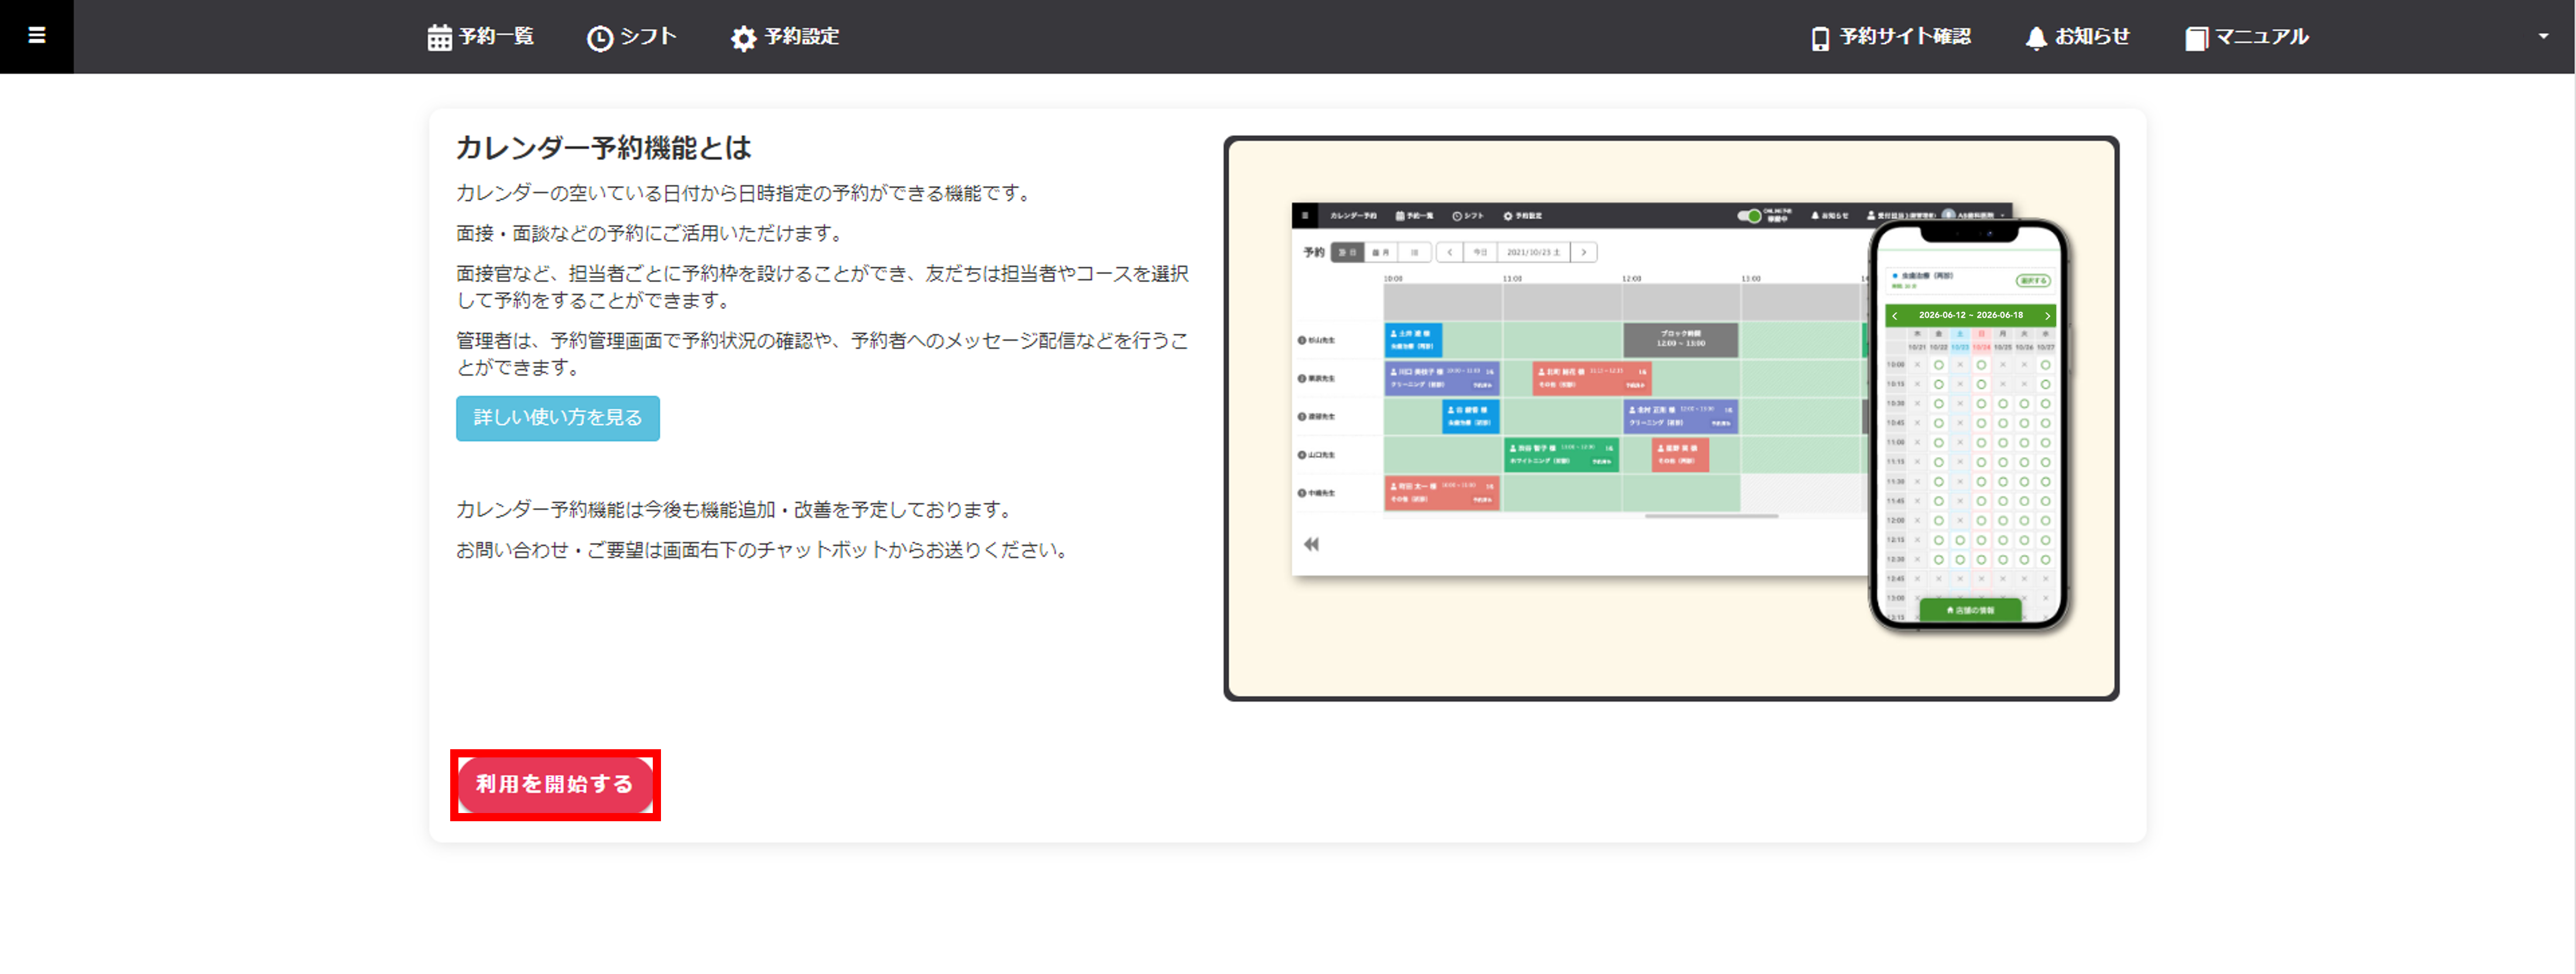This screenshot has width=2576, height=974.
Task: Click the horizontal scrollbar under the preview calendar
Action: pos(1711,516)
